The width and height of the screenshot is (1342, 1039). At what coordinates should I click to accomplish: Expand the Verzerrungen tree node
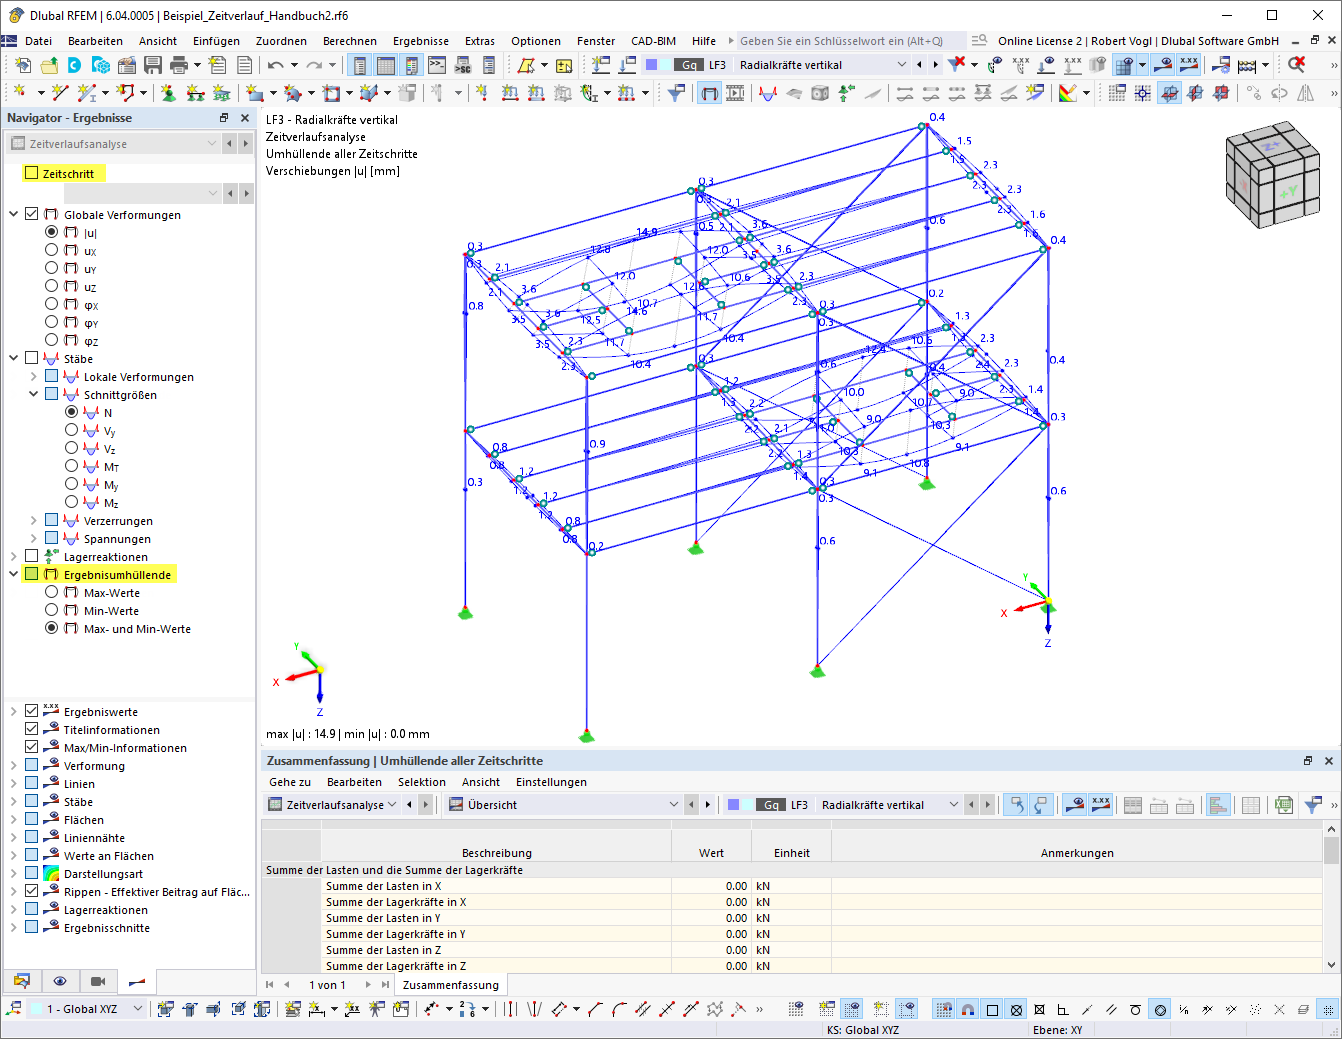33,520
